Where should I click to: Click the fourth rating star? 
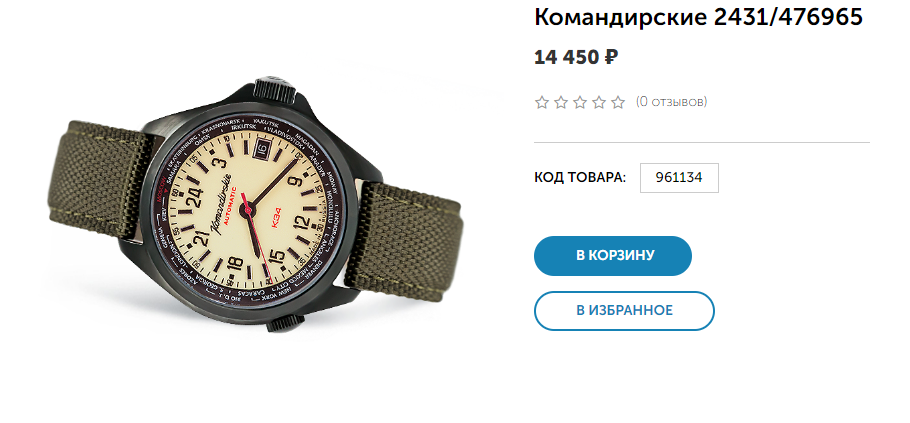coord(599,103)
